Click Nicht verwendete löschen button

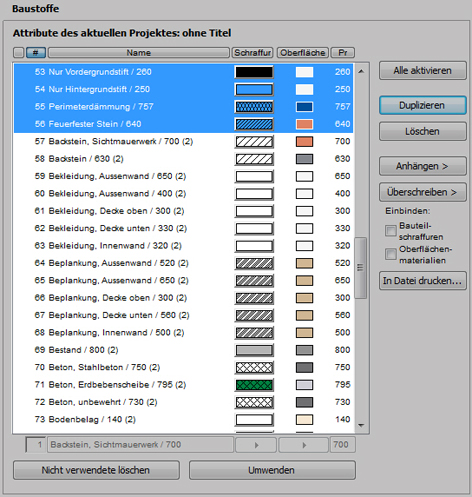pos(96,470)
